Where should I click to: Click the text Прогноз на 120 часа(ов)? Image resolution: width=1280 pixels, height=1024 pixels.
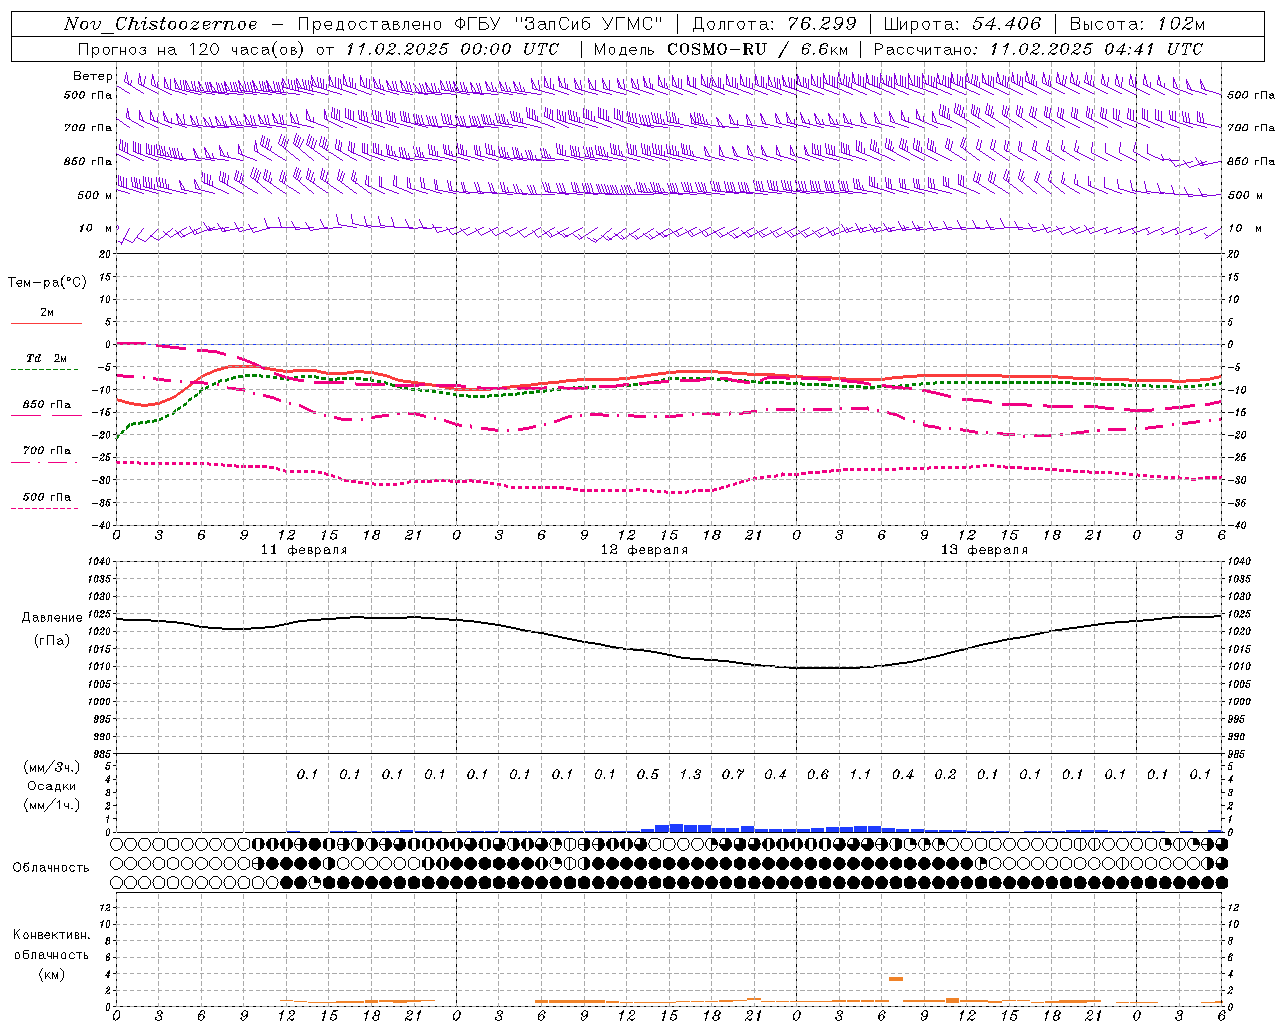coord(192,49)
